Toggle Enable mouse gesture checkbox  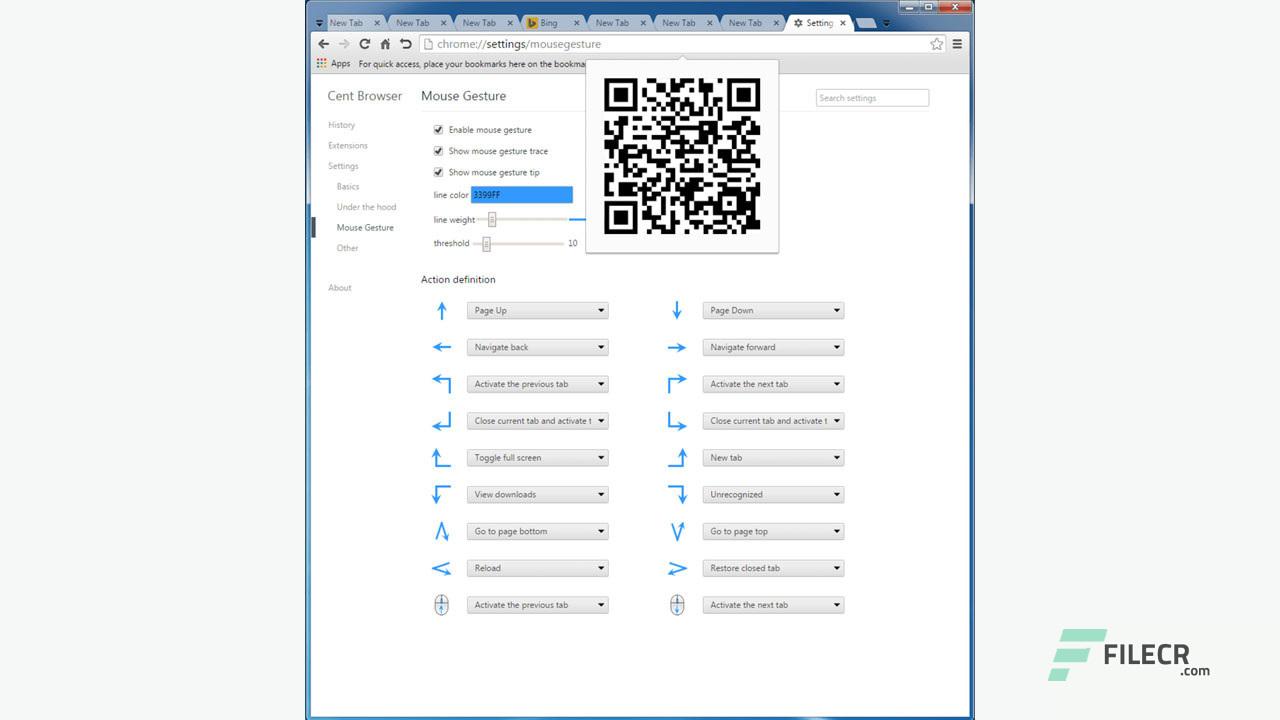point(438,130)
